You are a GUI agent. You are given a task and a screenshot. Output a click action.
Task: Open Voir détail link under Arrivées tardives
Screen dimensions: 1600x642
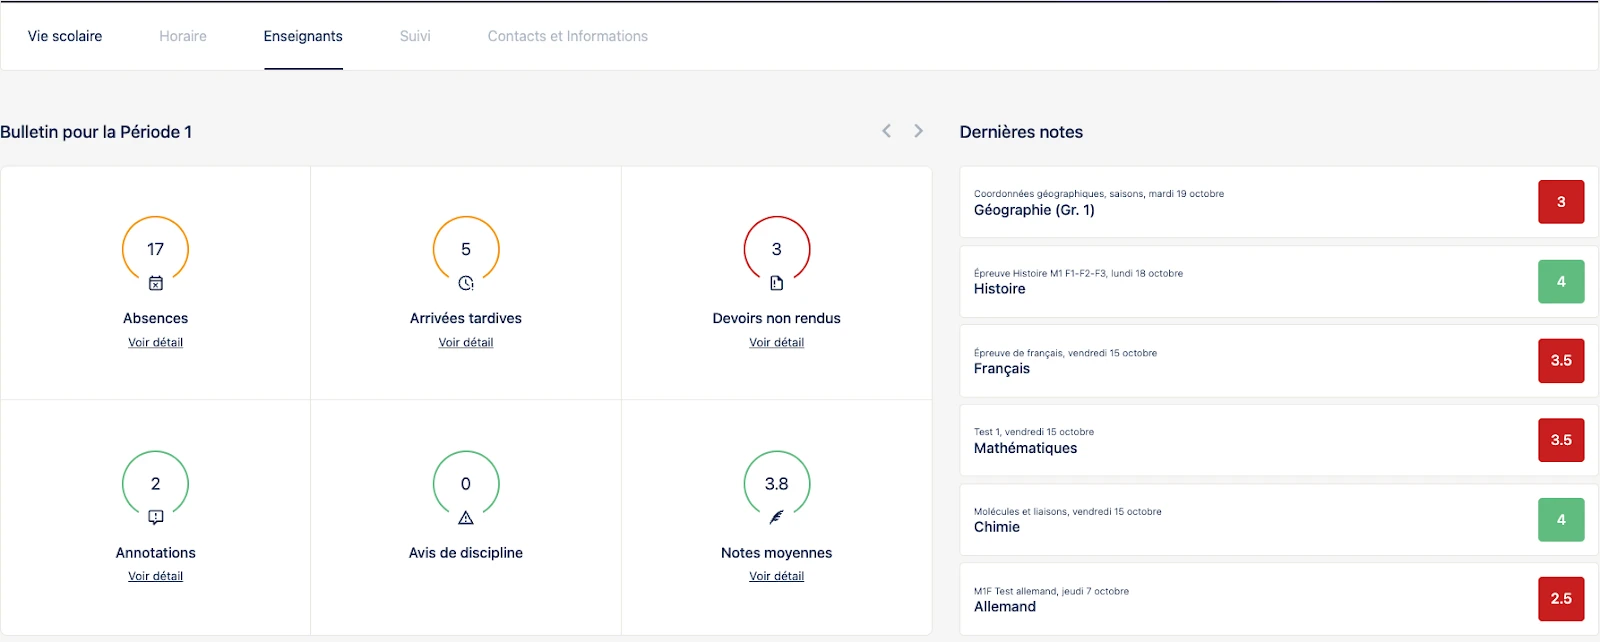pos(466,342)
